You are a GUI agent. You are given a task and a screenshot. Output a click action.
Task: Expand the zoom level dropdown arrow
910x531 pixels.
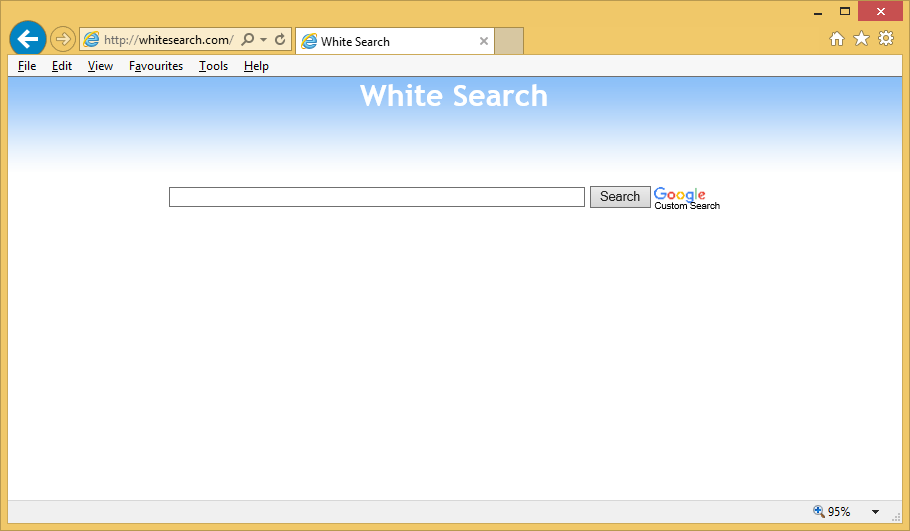(875, 512)
